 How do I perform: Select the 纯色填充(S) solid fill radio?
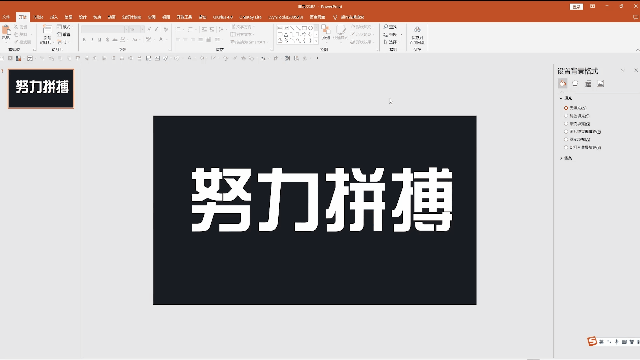click(577, 116)
